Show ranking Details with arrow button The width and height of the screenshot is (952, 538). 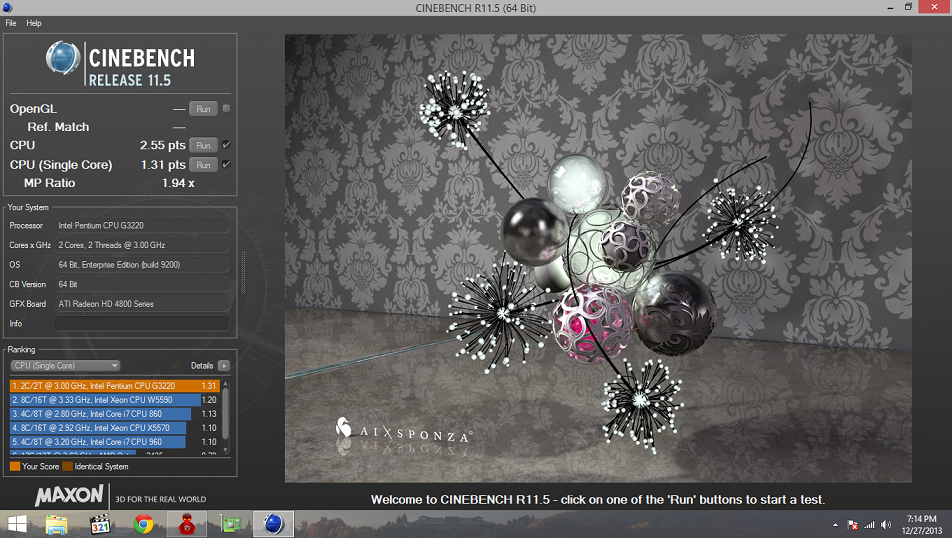[224, 366]
